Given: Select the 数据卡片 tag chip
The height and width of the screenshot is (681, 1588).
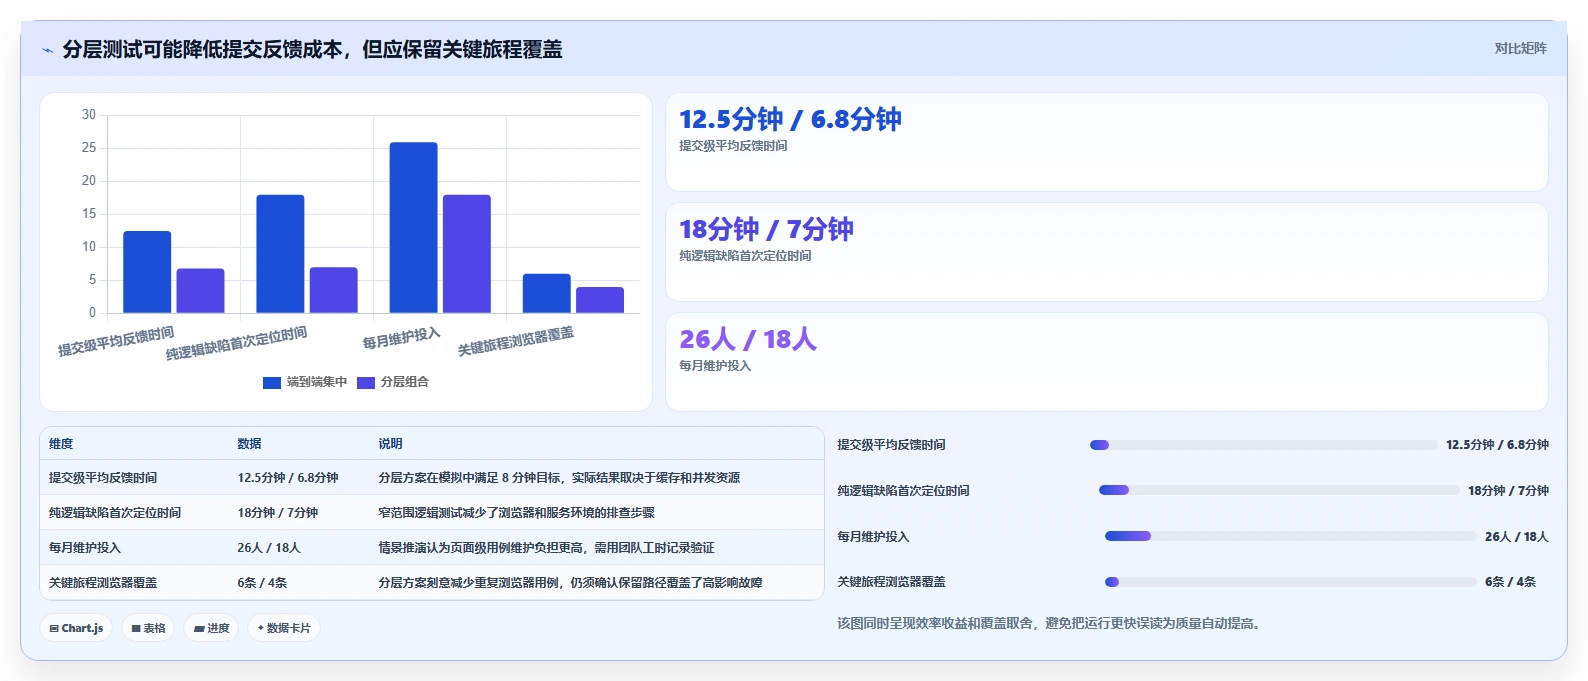Looking at the screenshot, I should 284,628.
